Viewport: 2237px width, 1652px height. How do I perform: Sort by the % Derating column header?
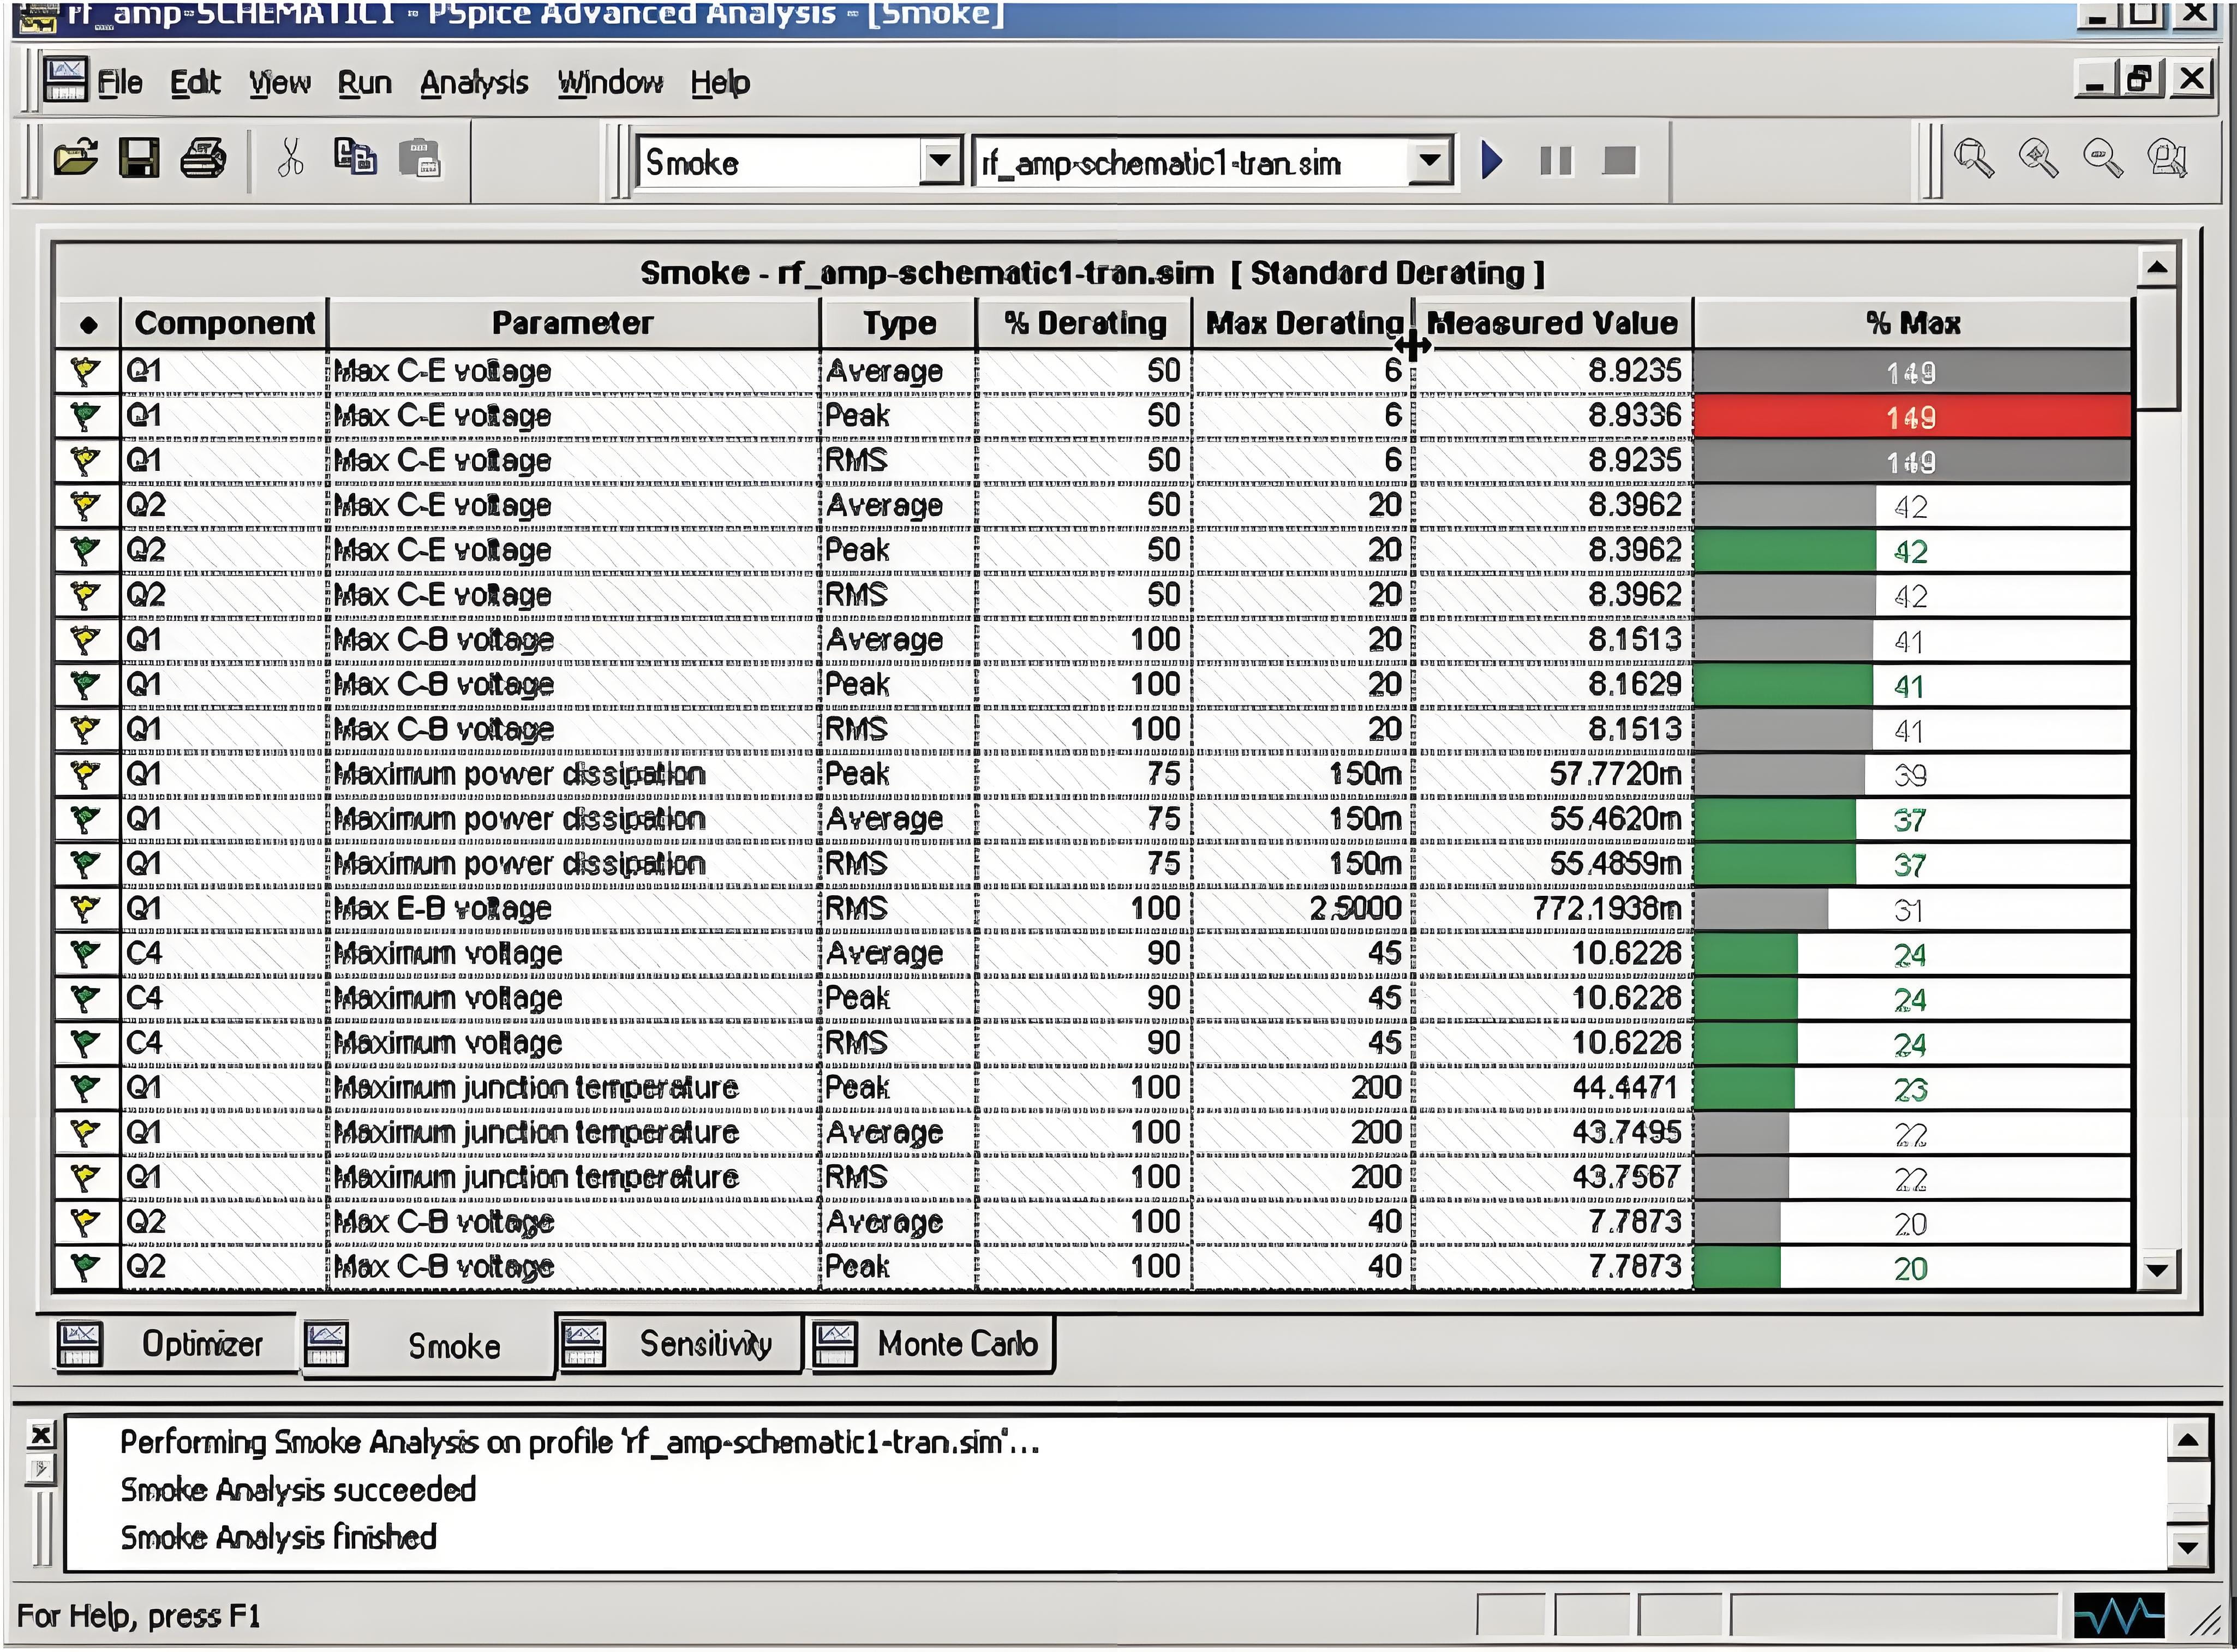pos(1084,324)
